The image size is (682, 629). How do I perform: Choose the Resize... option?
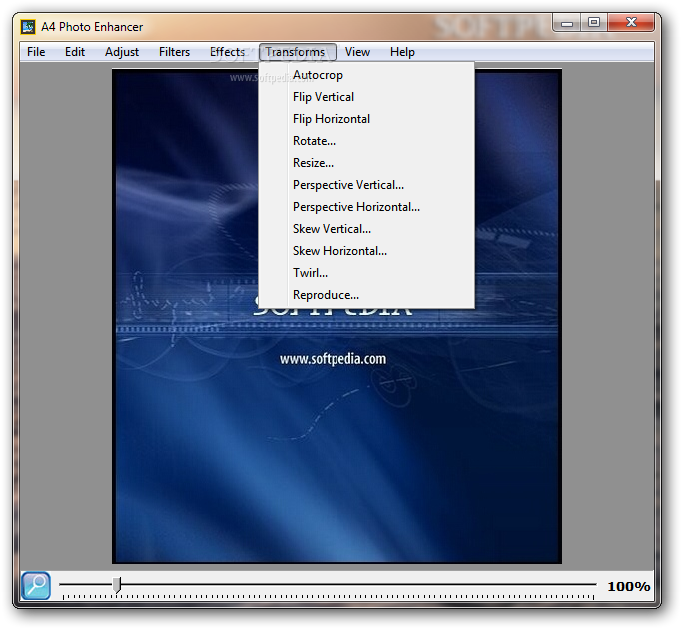(x=366, y=163)
